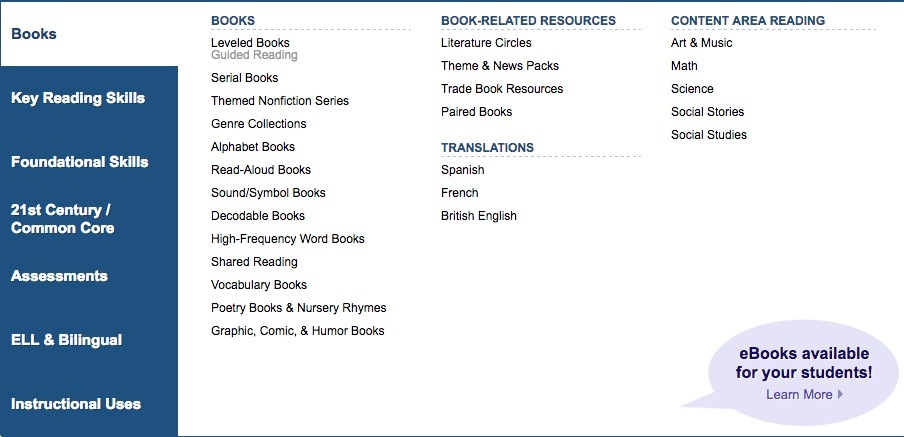Open Theme & News Packs
The image size is (904, 437).
pyautogui.click(x=500, y=66)
